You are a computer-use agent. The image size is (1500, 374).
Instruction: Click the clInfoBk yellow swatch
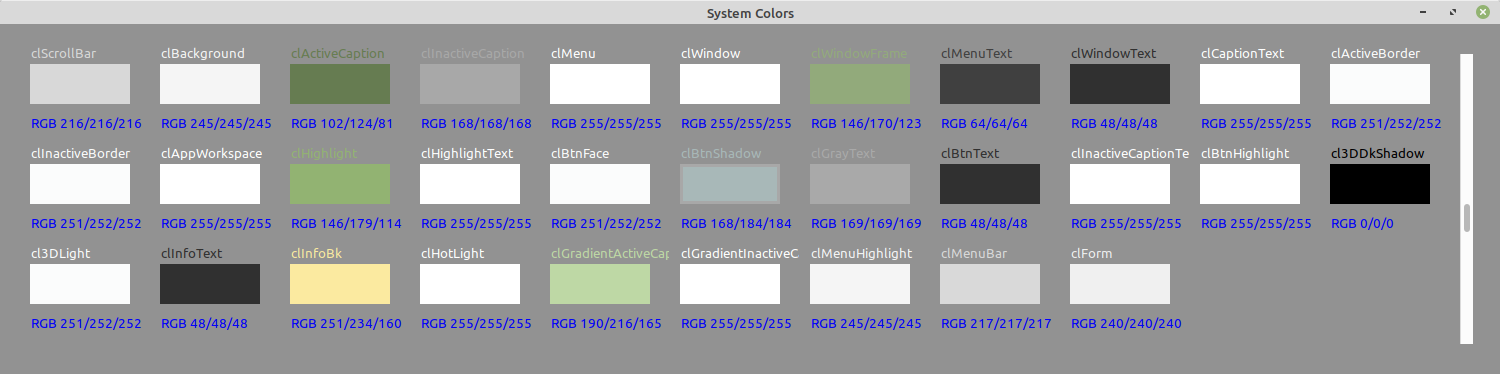(x=340, y=284)
